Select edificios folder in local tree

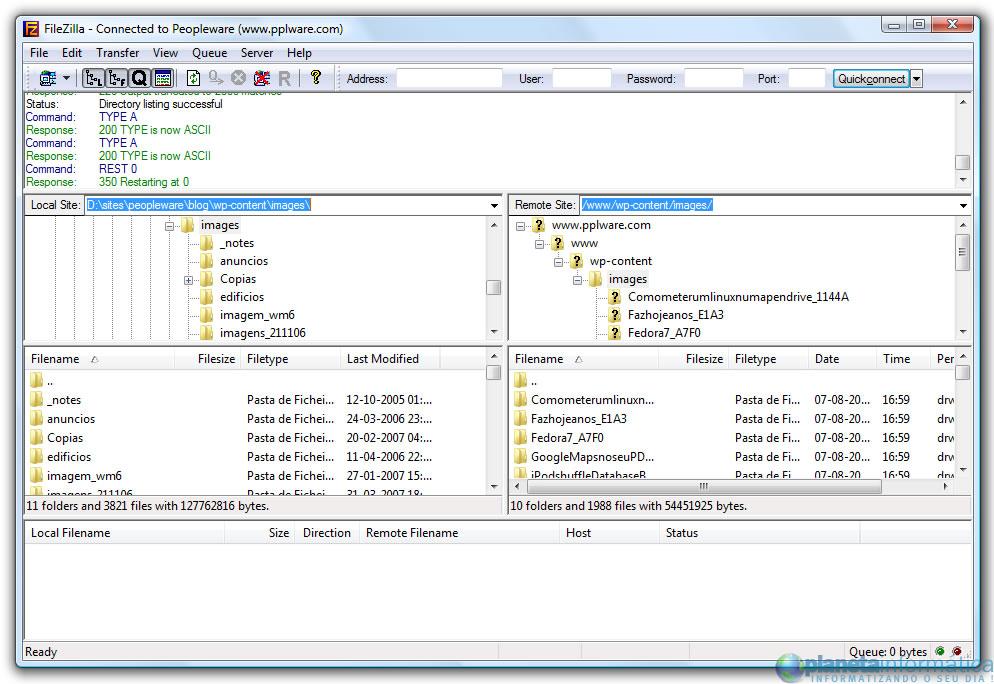coord(242,297)
